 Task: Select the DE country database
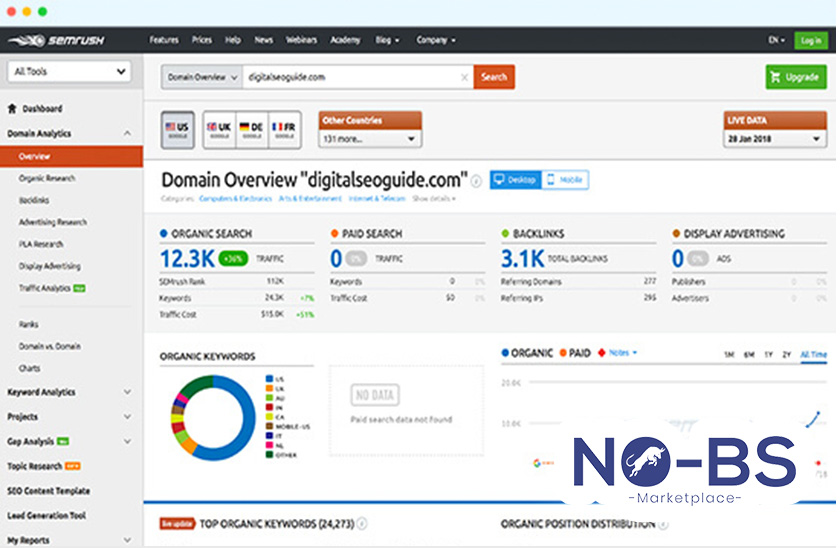coord(251,130)
